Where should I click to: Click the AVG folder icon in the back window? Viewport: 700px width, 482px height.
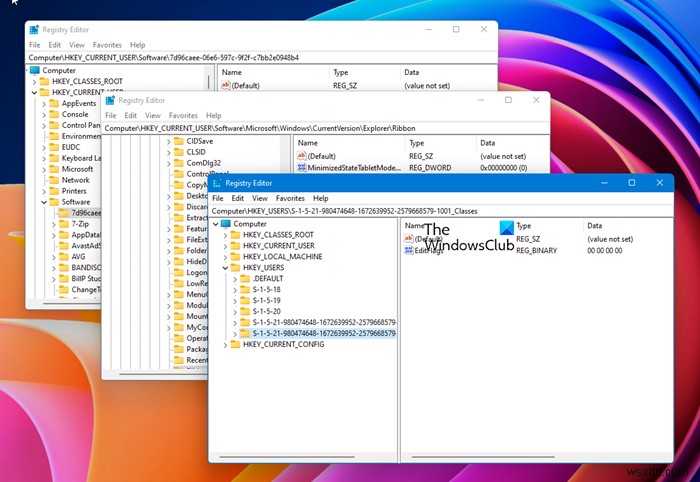[64, 257]
